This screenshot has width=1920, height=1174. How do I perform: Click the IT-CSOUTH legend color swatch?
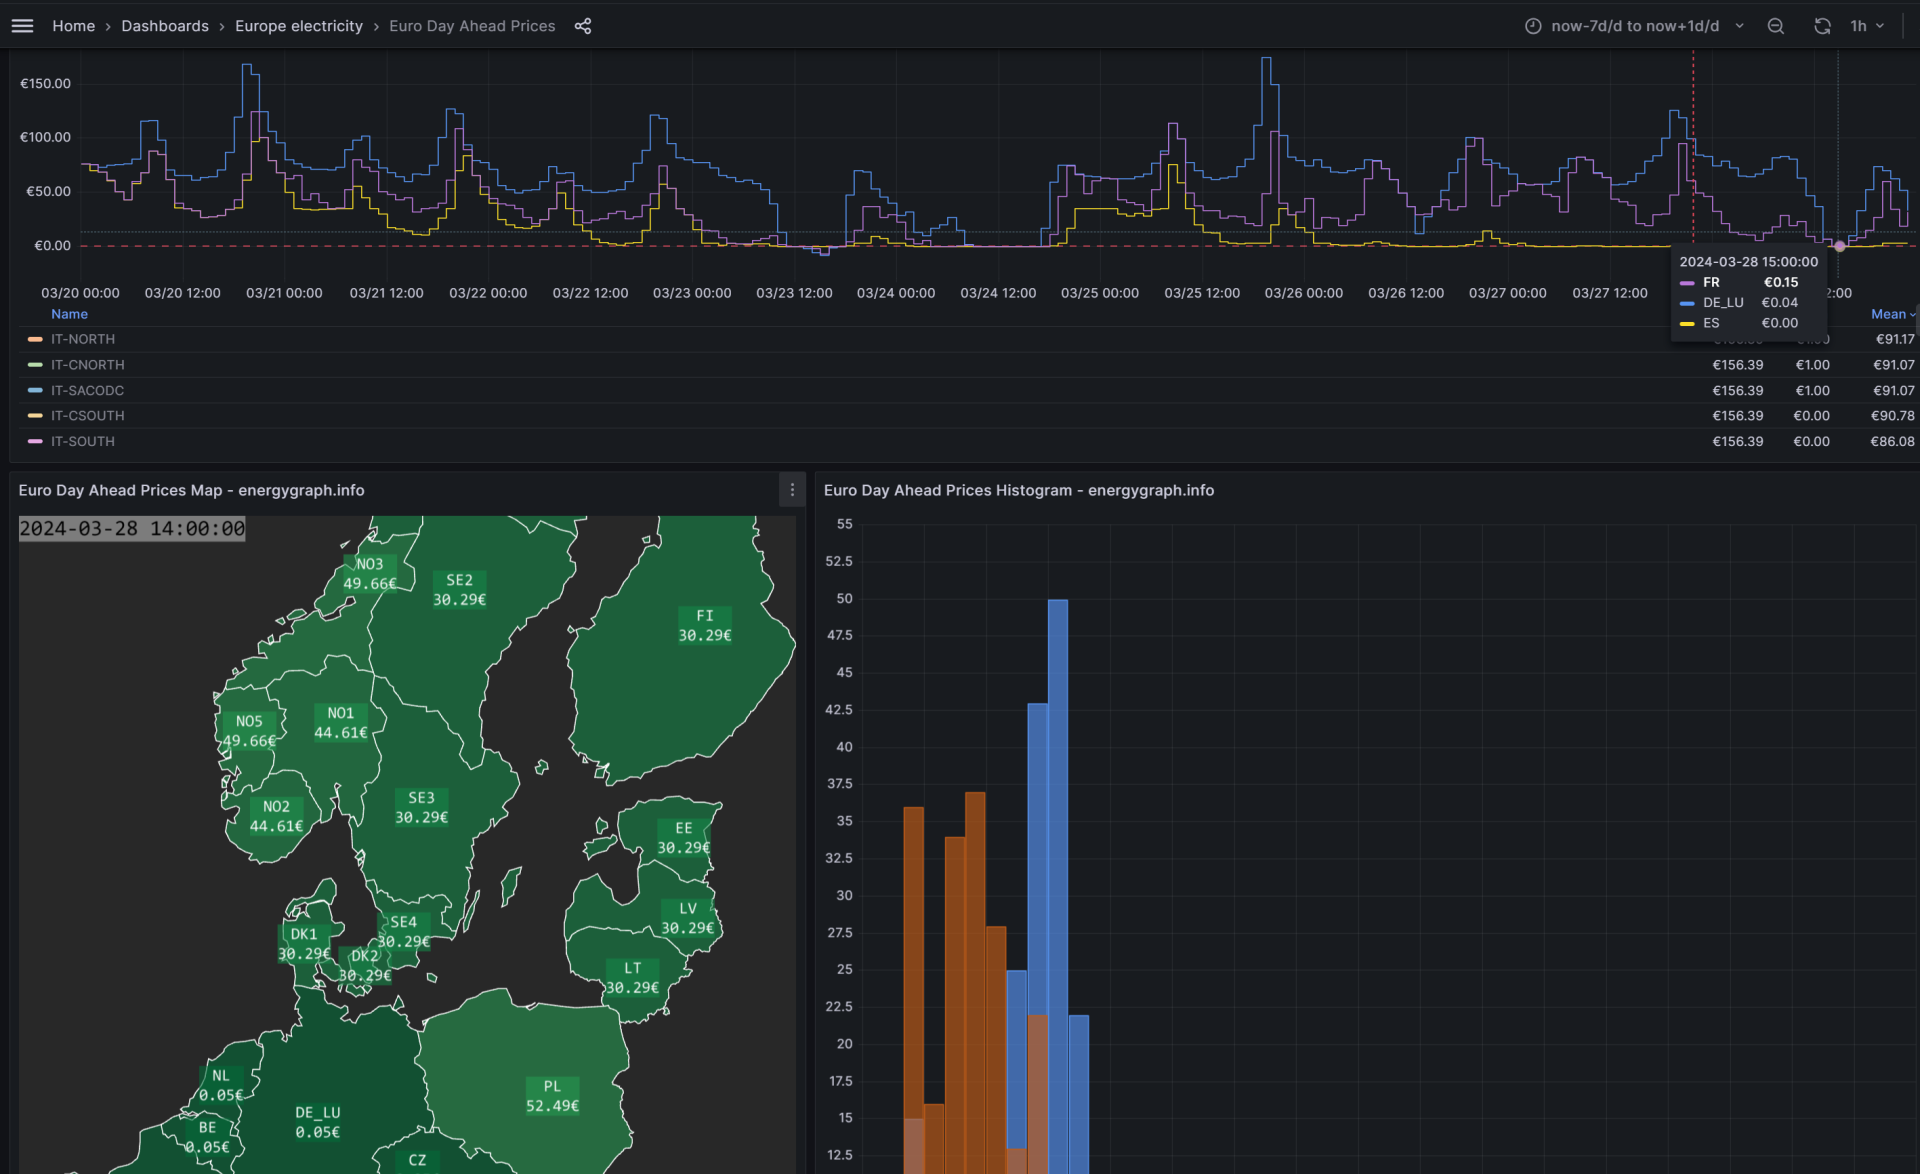click(x=35, y=416)
